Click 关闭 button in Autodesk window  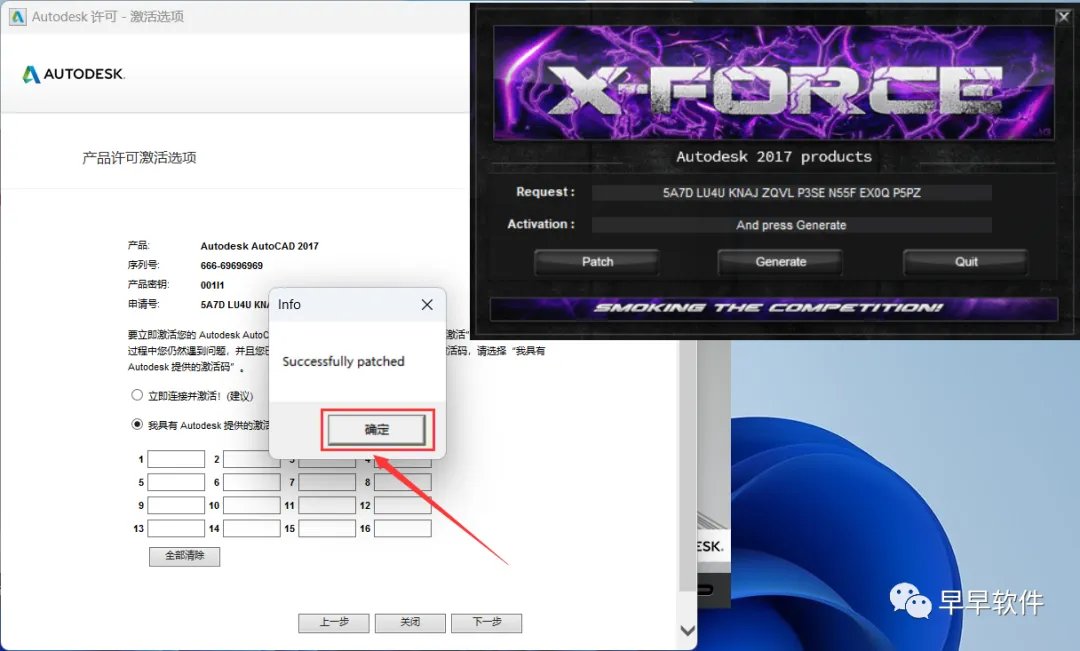(411, 622)
